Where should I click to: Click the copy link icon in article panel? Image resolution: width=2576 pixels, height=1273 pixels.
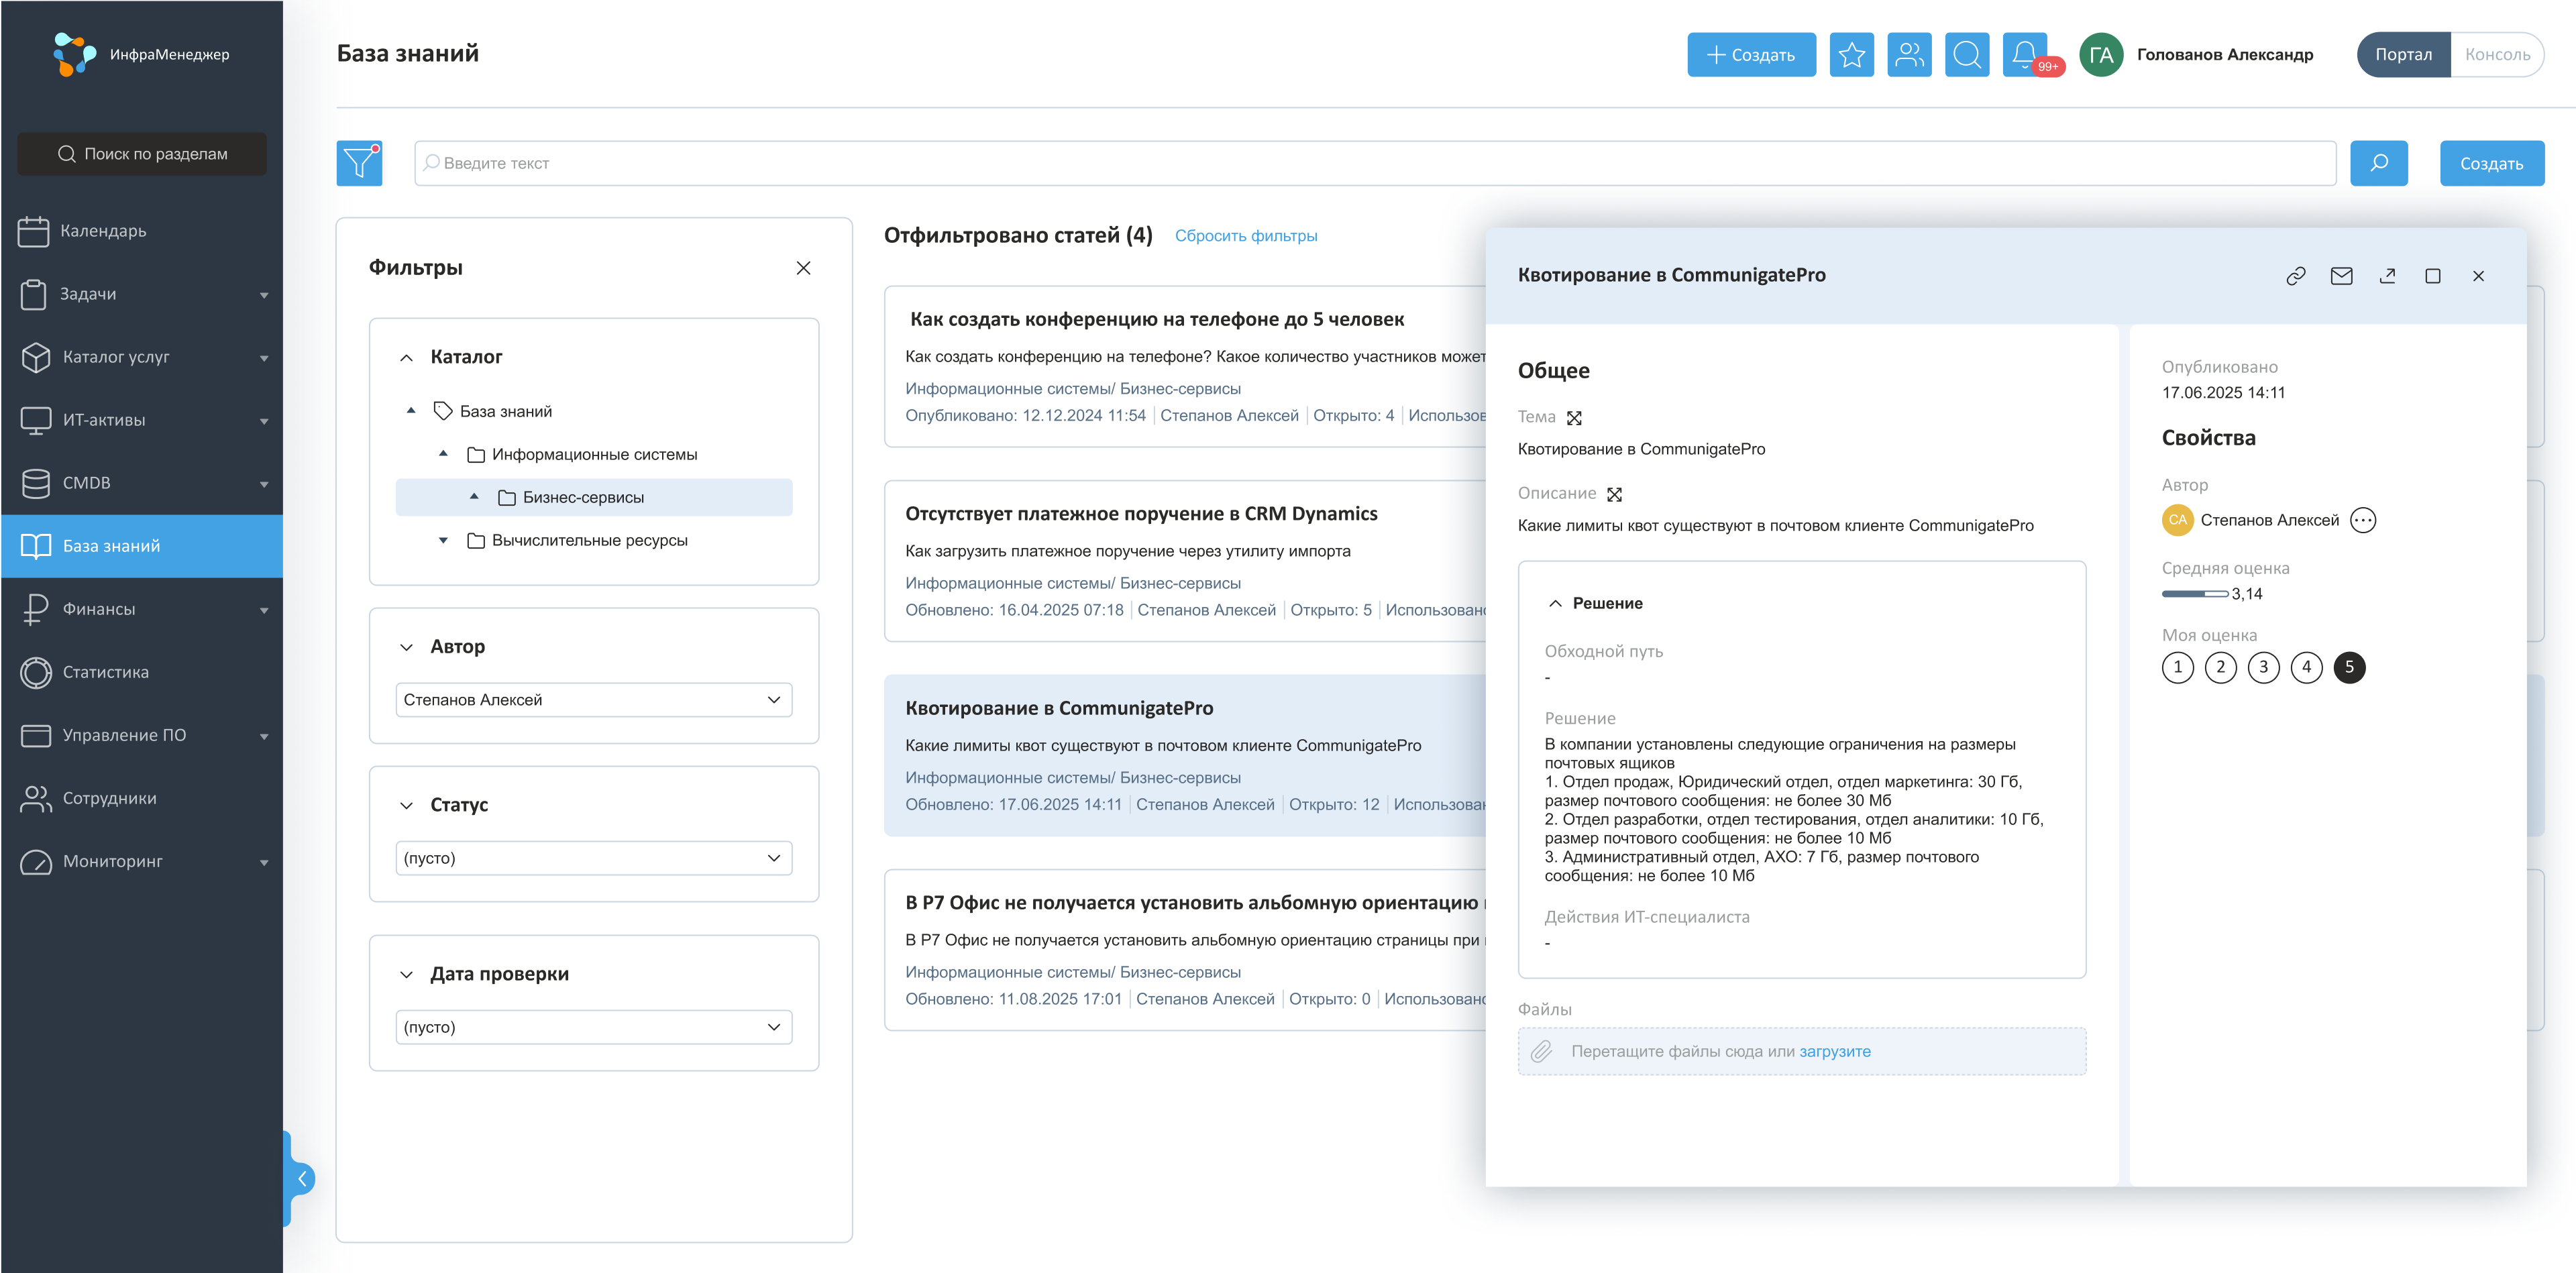pos(2295,276)
